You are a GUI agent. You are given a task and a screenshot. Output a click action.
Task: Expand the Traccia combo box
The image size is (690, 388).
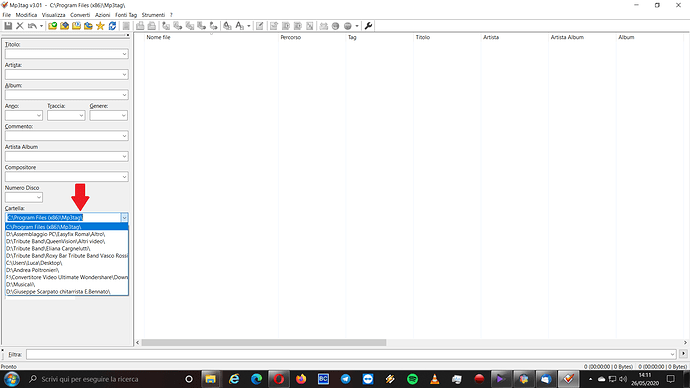pyautogui.click(x=81, y=116)
